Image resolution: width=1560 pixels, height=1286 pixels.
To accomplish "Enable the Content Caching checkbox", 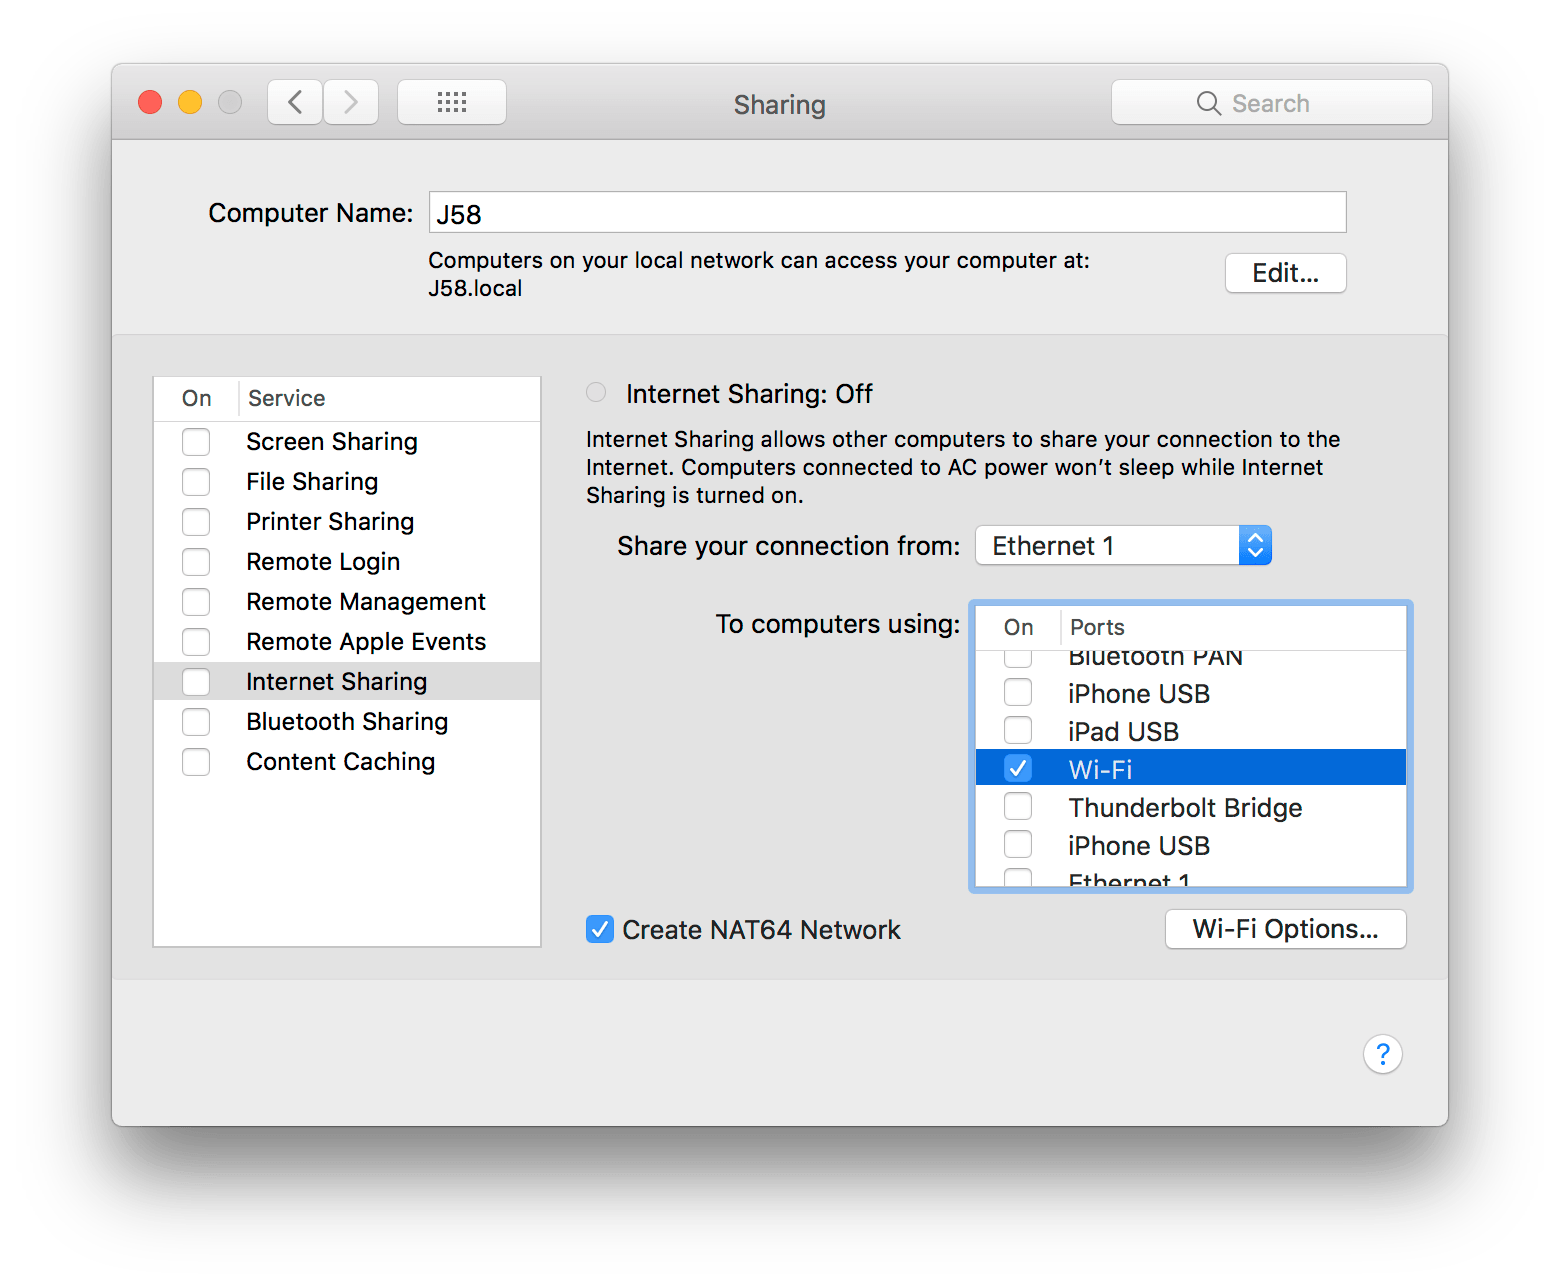I will (x=196, y=762).
